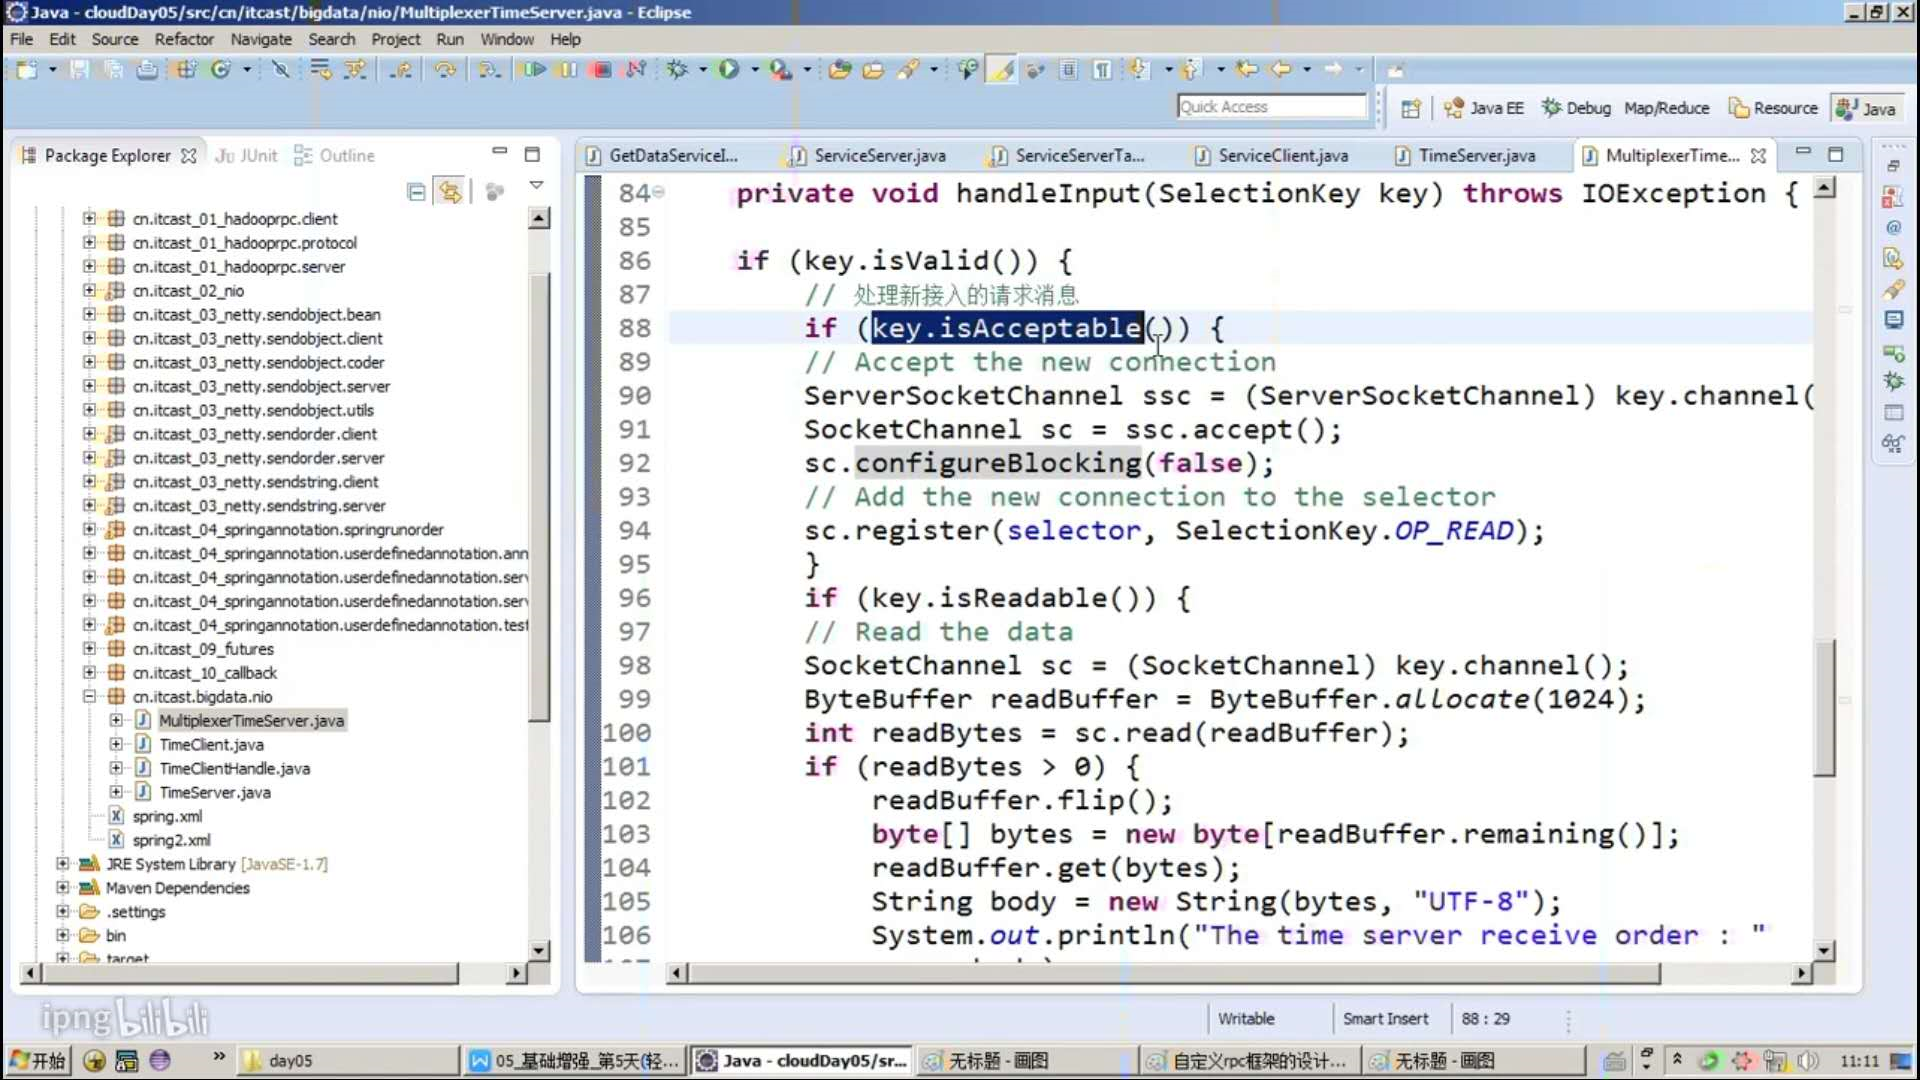Switch to the Debug perspective
1920x1080 pixels.
pyautogui.click(x=1576, y=108)
